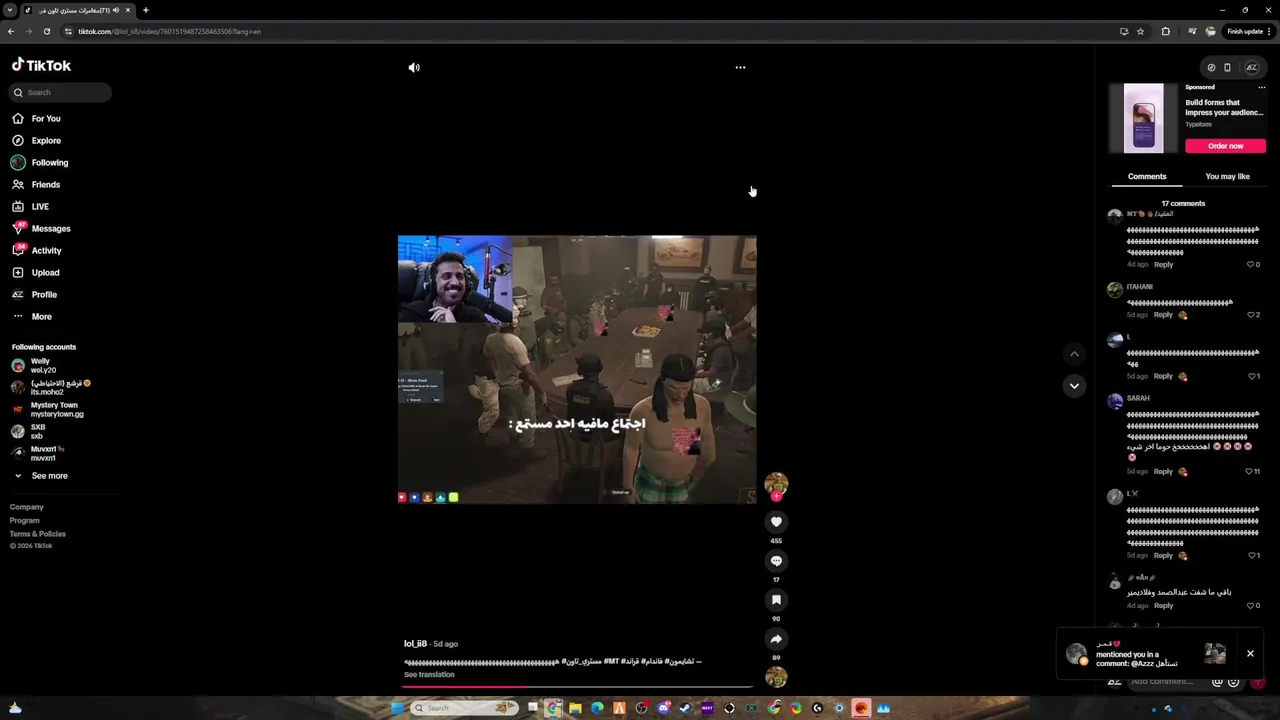
Task: Like the video with the heart icon
Action: [776, 522]
